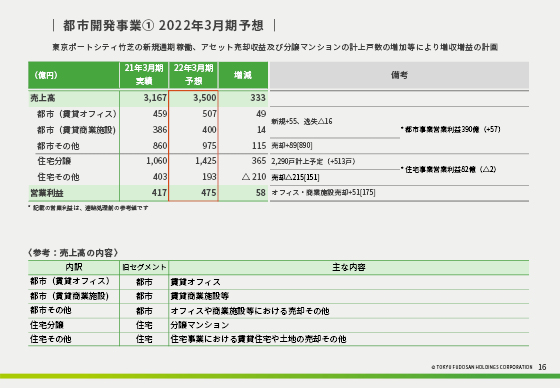560x388 pixels.
Task: Click '都市(賃貸オフィス)' in the lower reference table
Action: (70, 282)
